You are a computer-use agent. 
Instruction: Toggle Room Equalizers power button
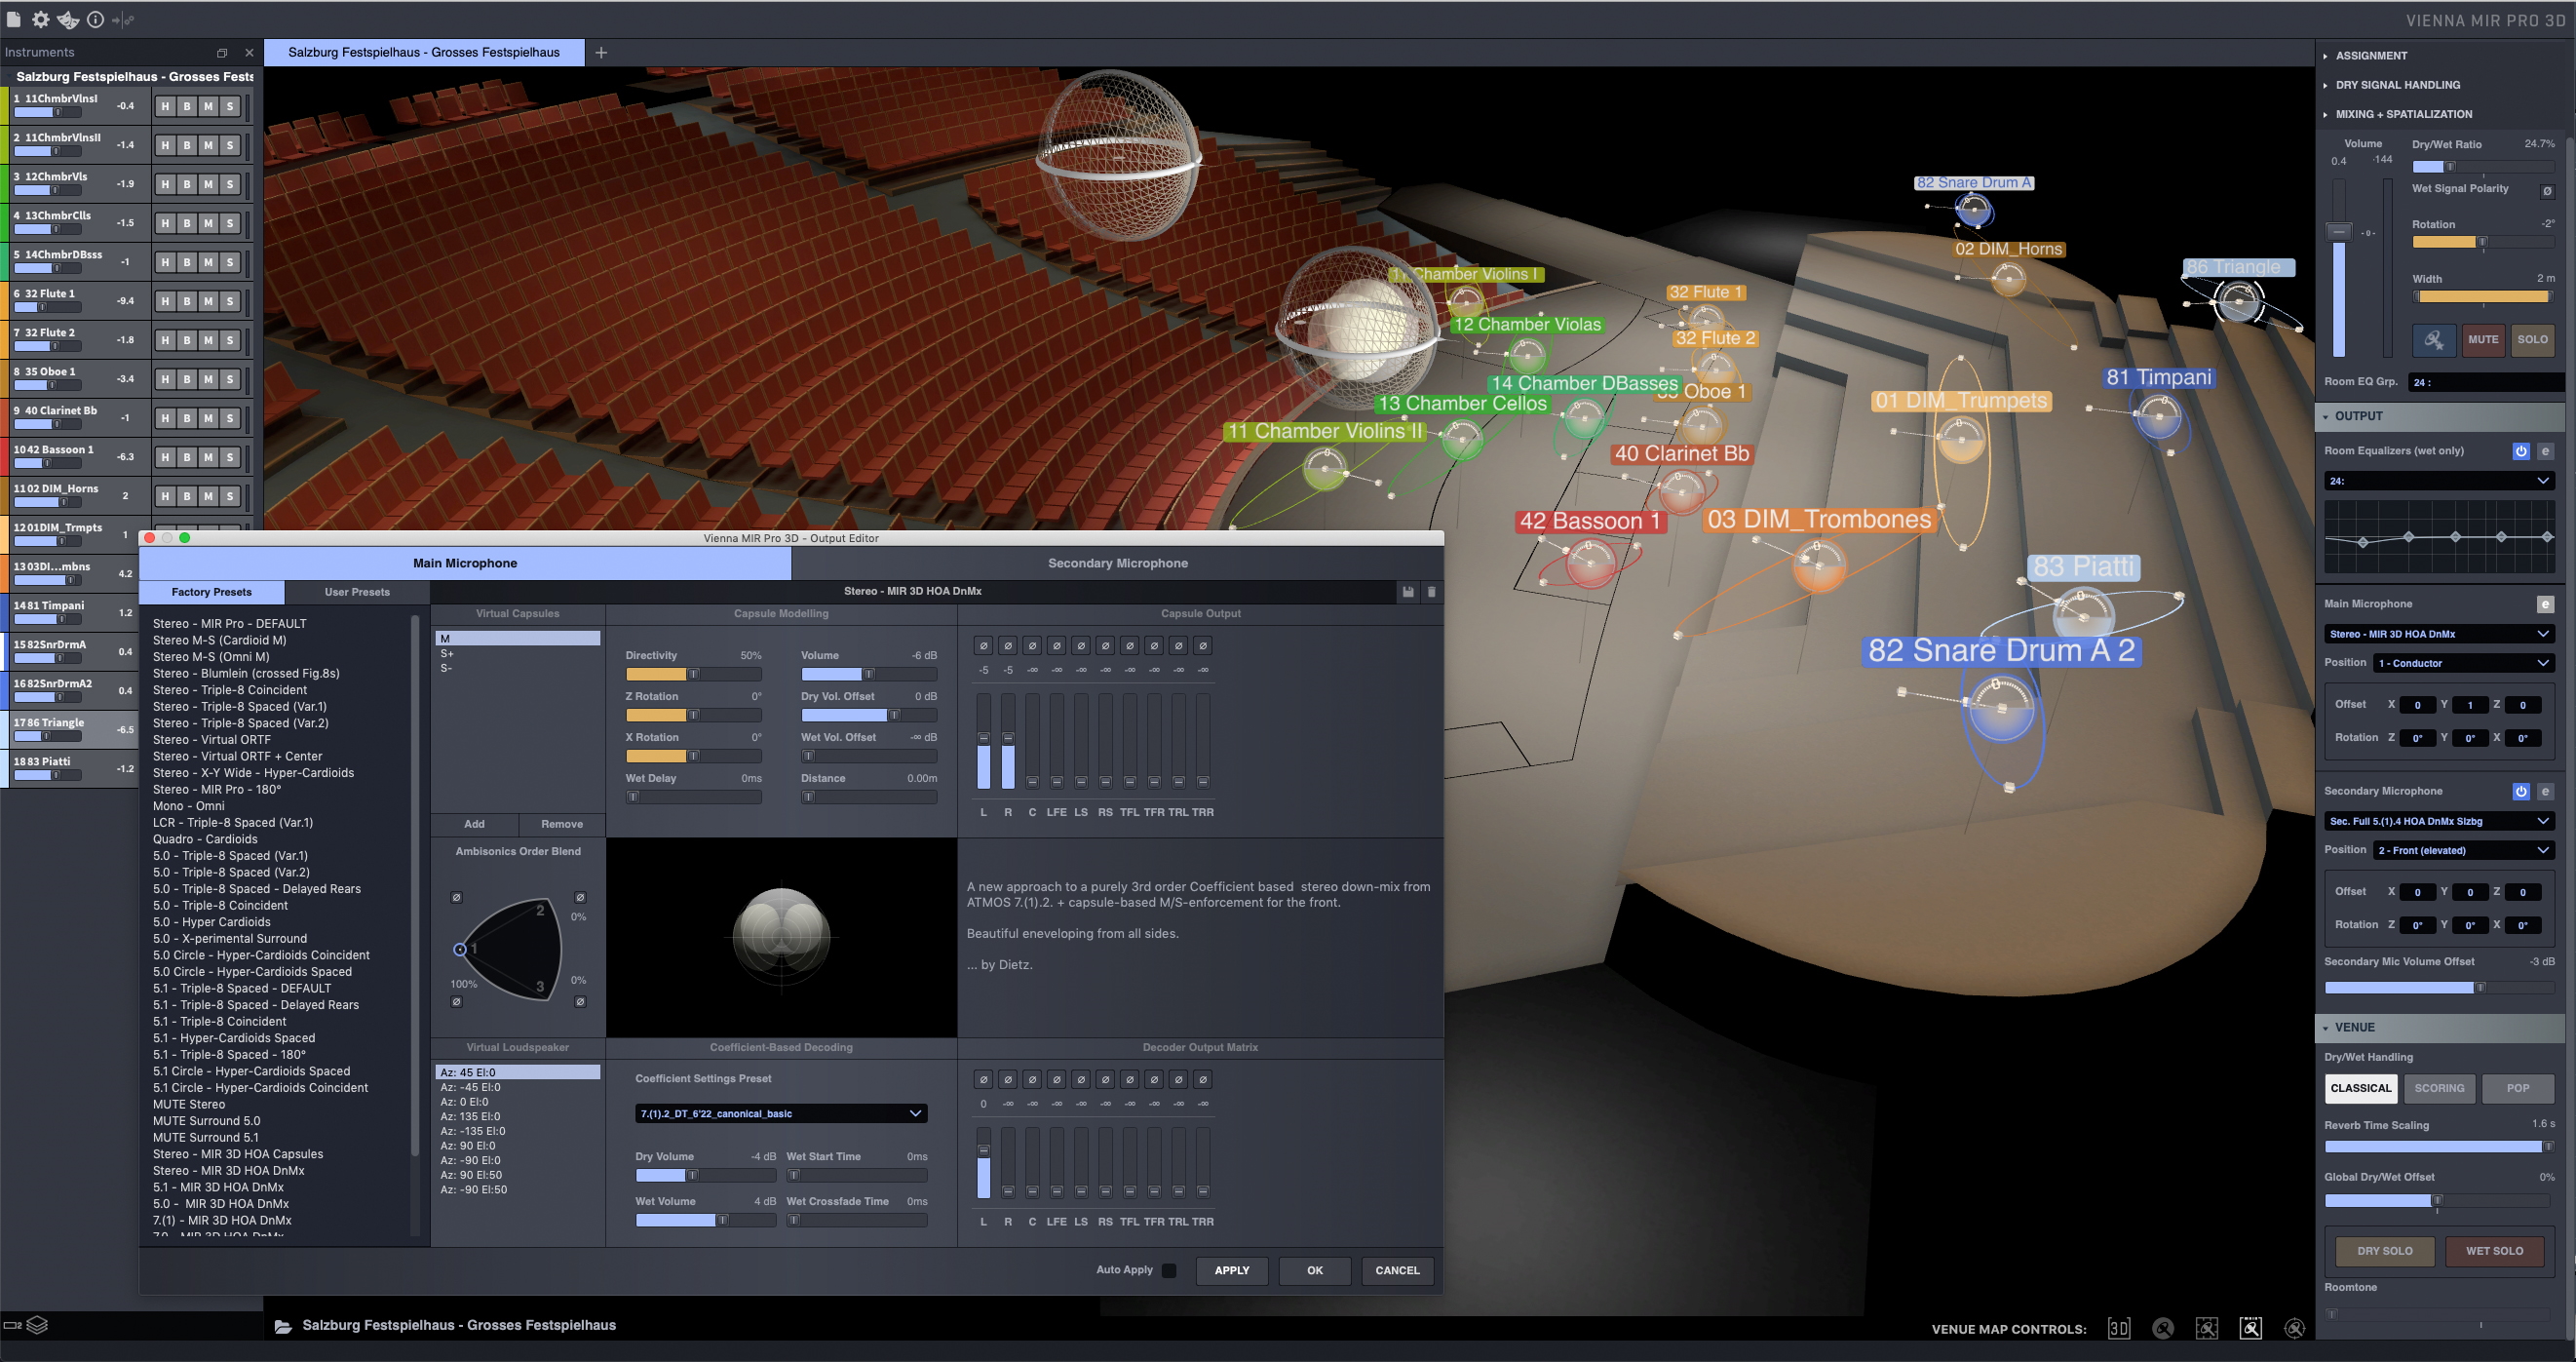point(2520,451)
